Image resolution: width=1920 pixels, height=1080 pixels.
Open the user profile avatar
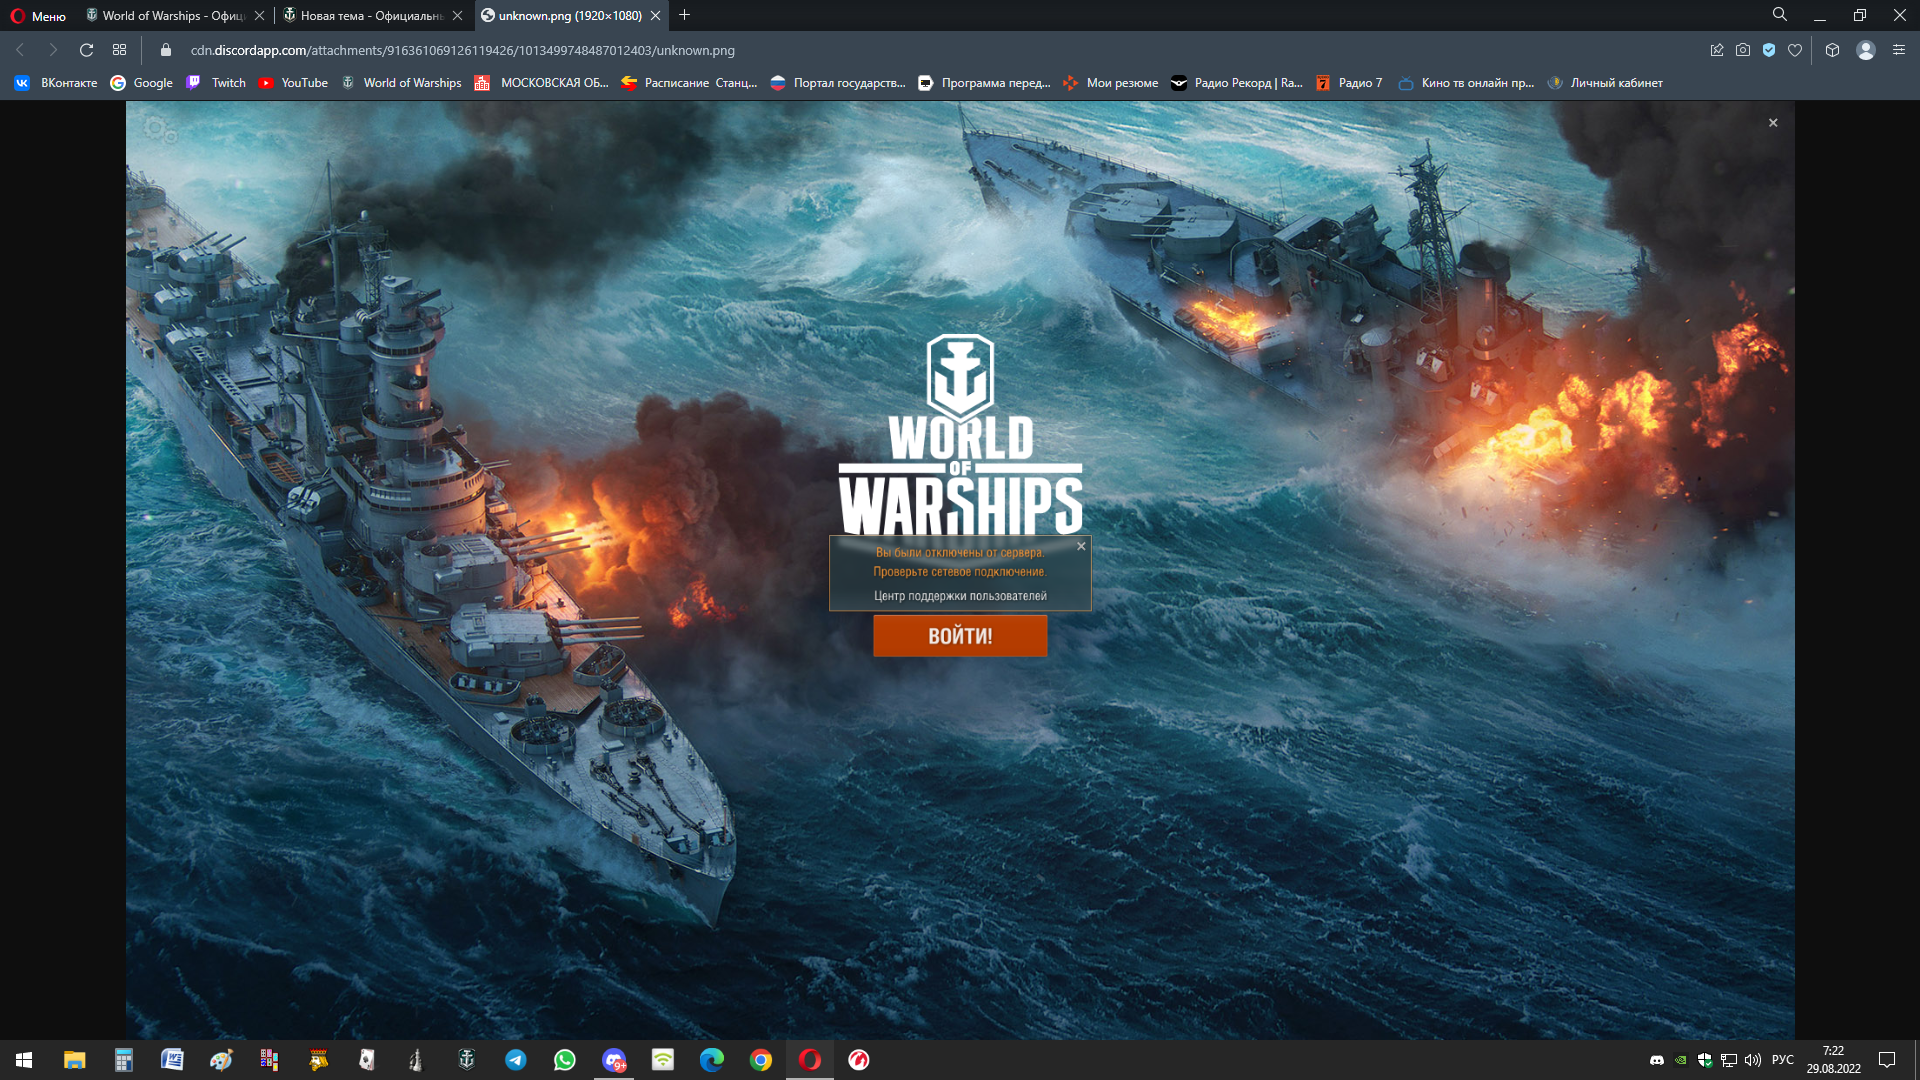click(1866, 50)
